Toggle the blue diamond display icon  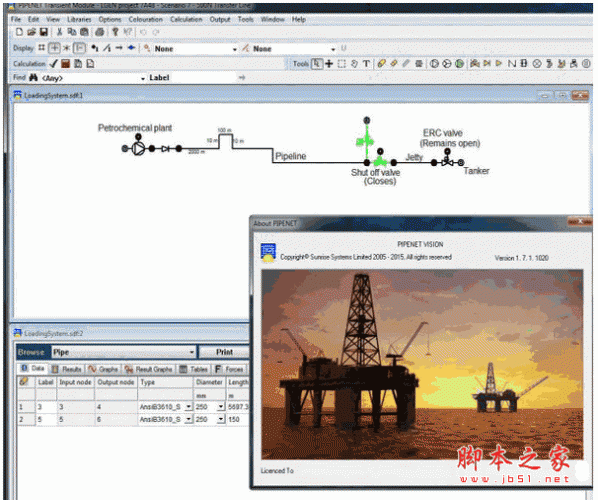132,48
